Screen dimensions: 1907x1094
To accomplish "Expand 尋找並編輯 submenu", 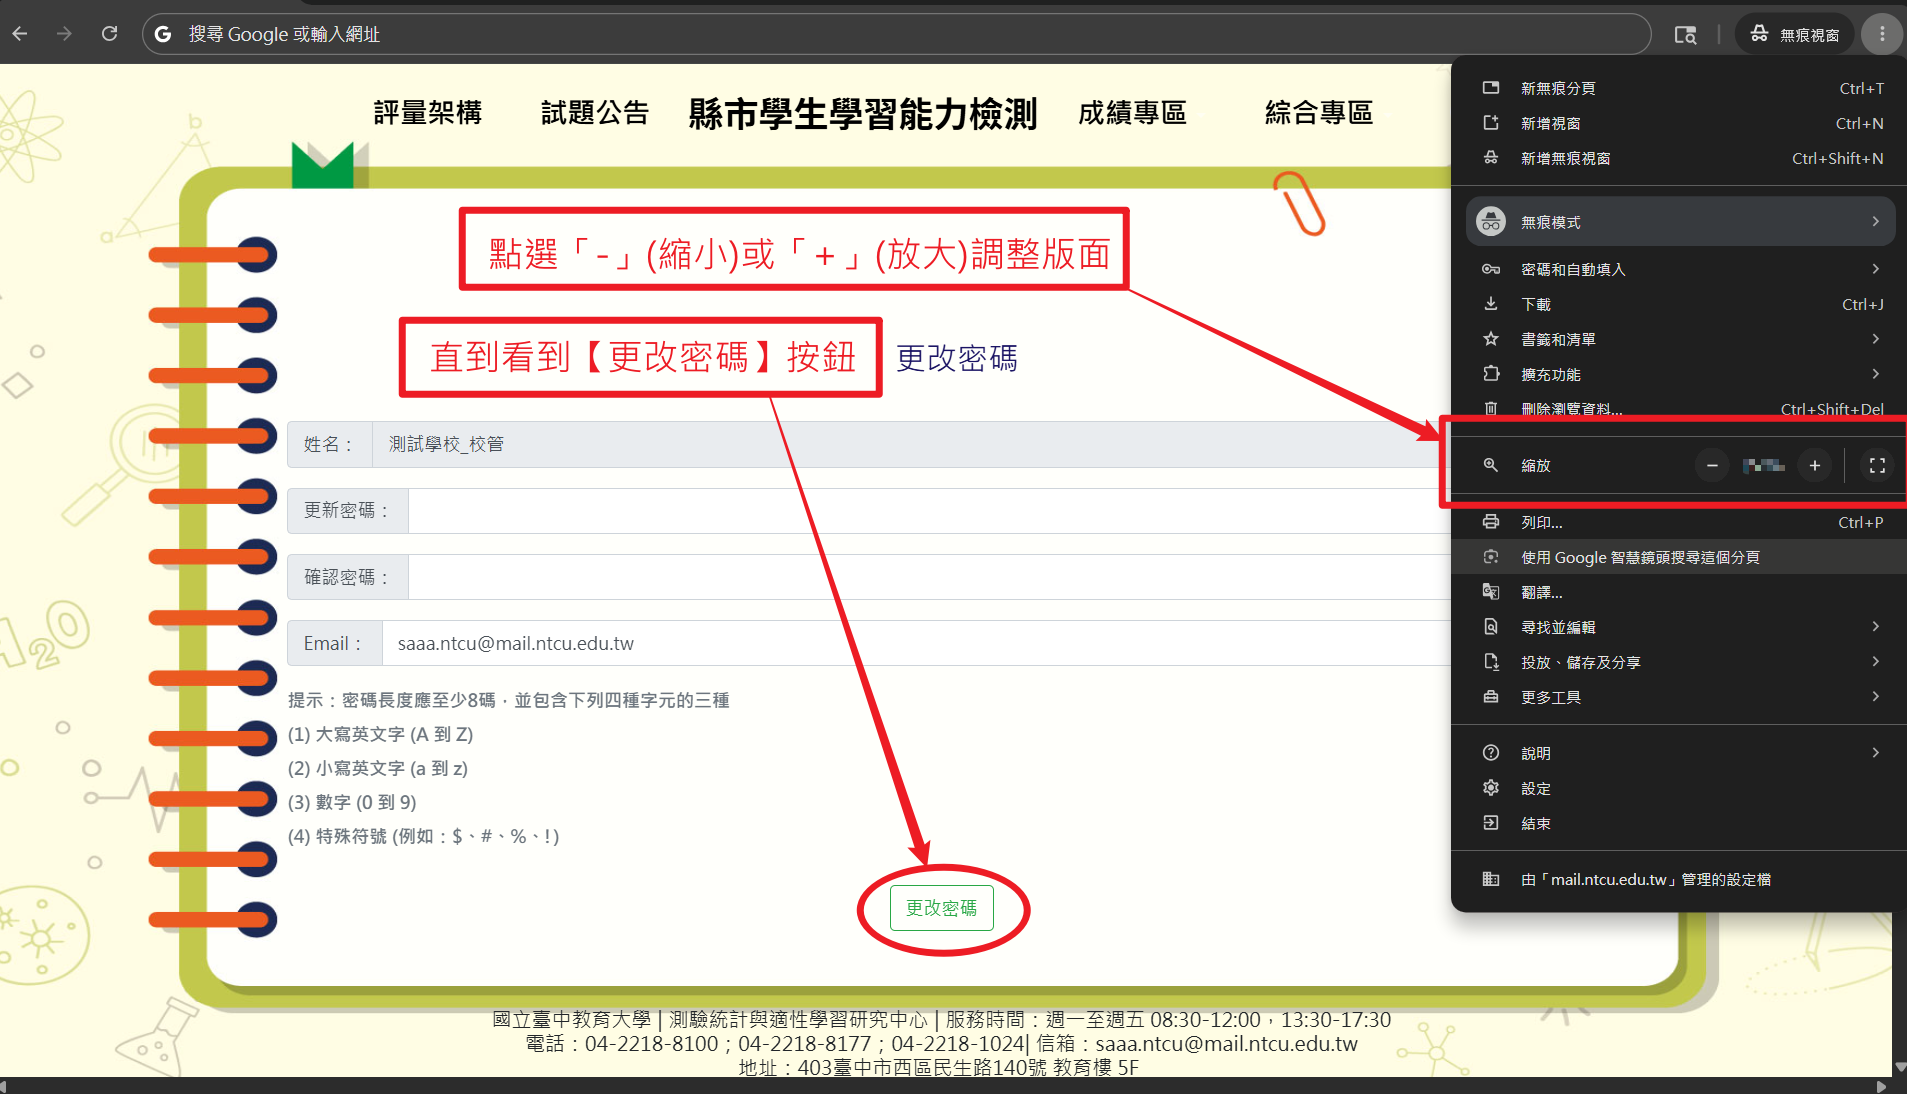I will coord(1680,627).
